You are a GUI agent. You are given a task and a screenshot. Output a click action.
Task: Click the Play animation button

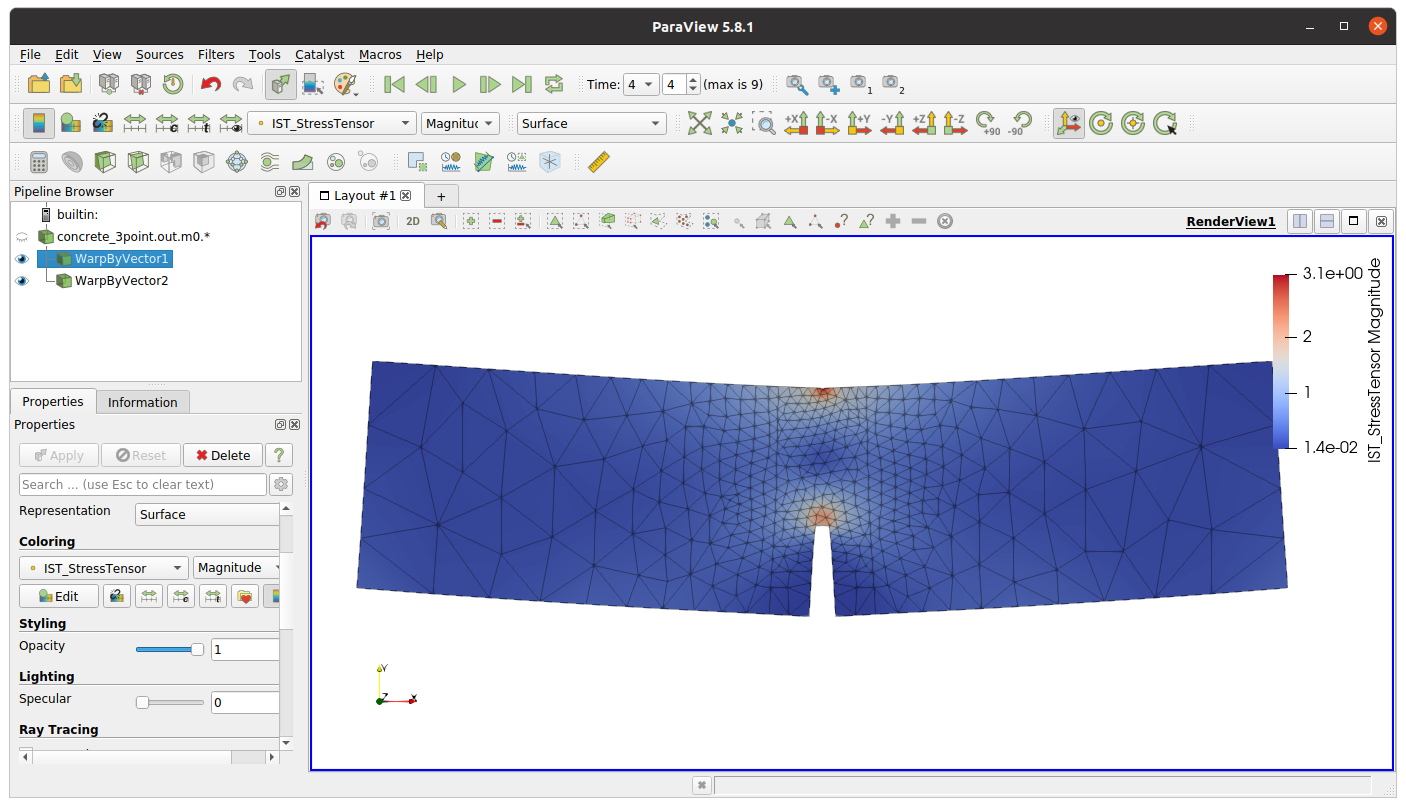click(x=459, y=85)
